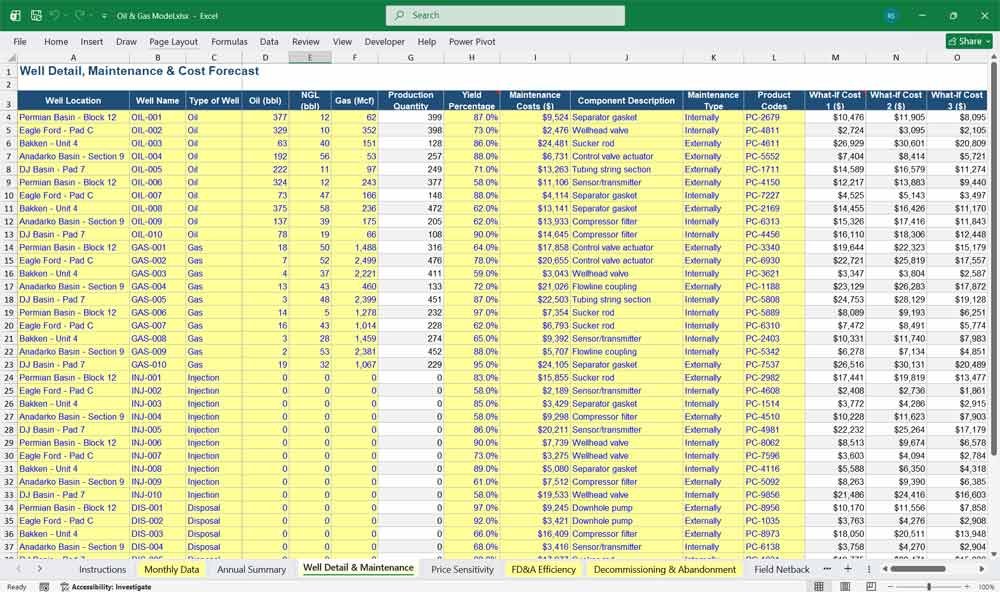This screenshot has width=1000, height=592.
Task: Click the title cell Well Detail, Maintenance & Cost Forecast
Action: coord(139,71)
